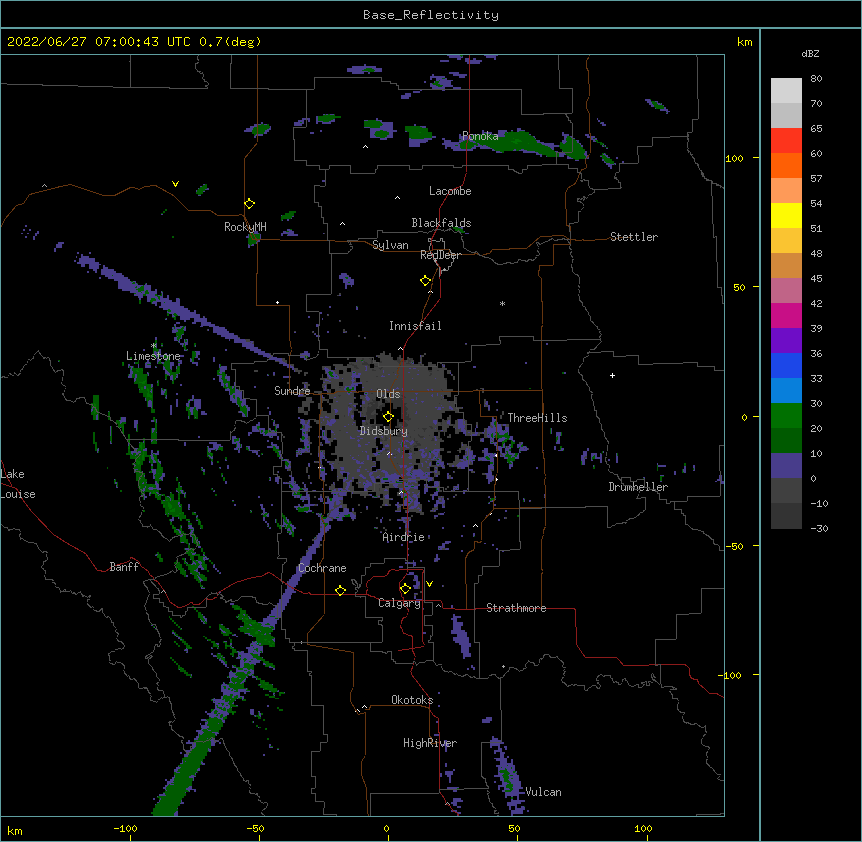Click the RedDeer city label

(x=440, y=255)
